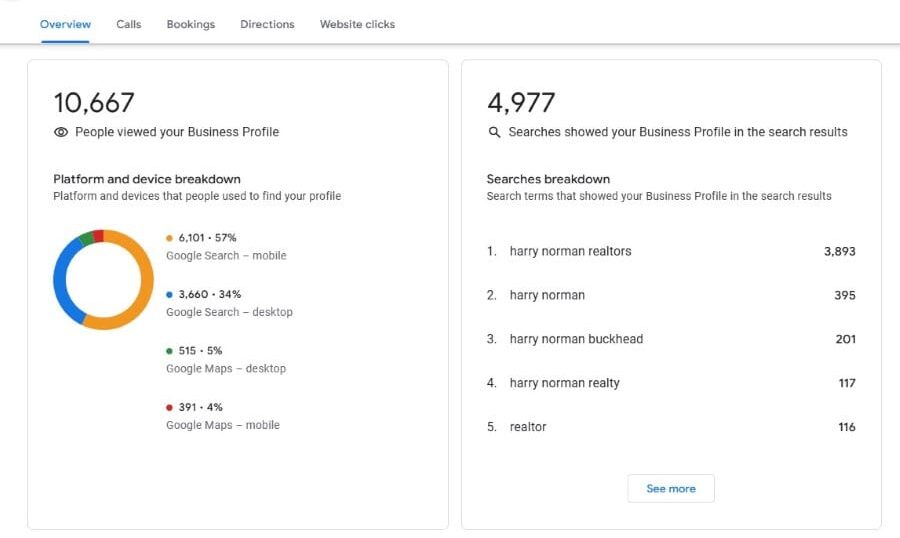Click 'People viewed your Business Profile' text
This screenshot has width=900, height=538.
(177, 132)
